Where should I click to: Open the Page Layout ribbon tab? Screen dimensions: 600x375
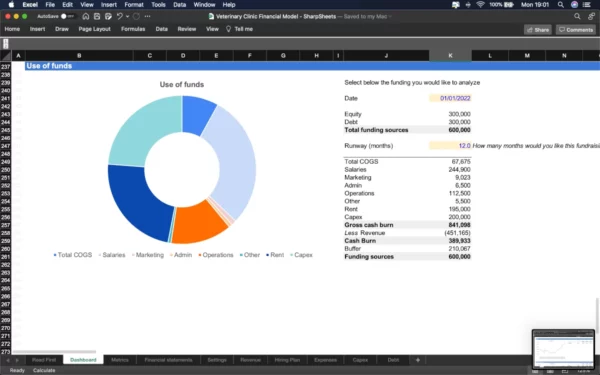pos(95,29)
